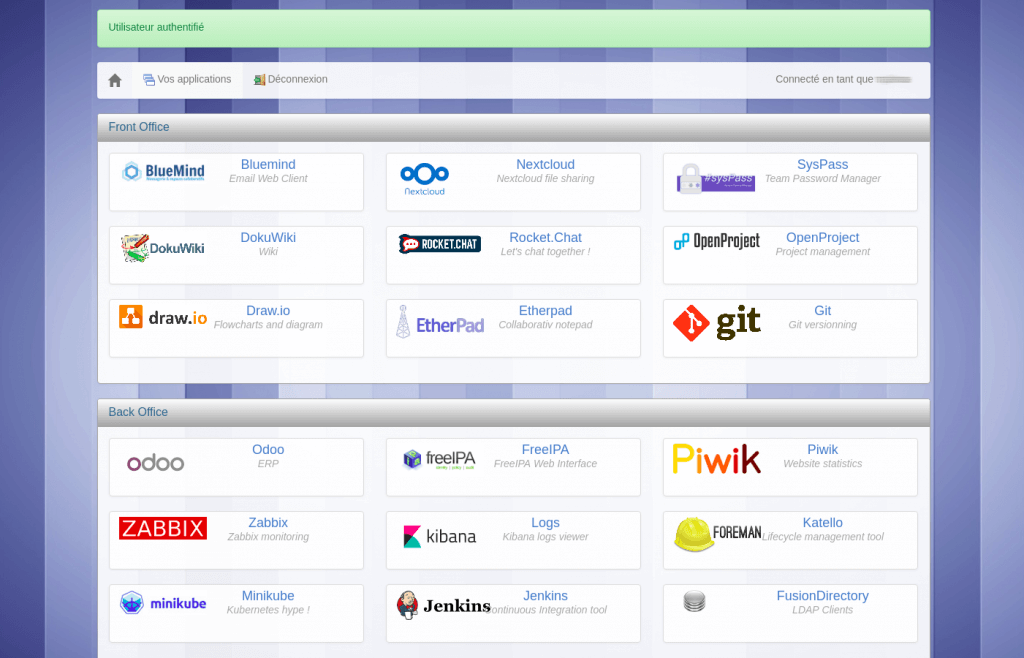The image size is (1024, 658).
Task: Click the red Zabbix logo
Action: click(x=163, y=528)
